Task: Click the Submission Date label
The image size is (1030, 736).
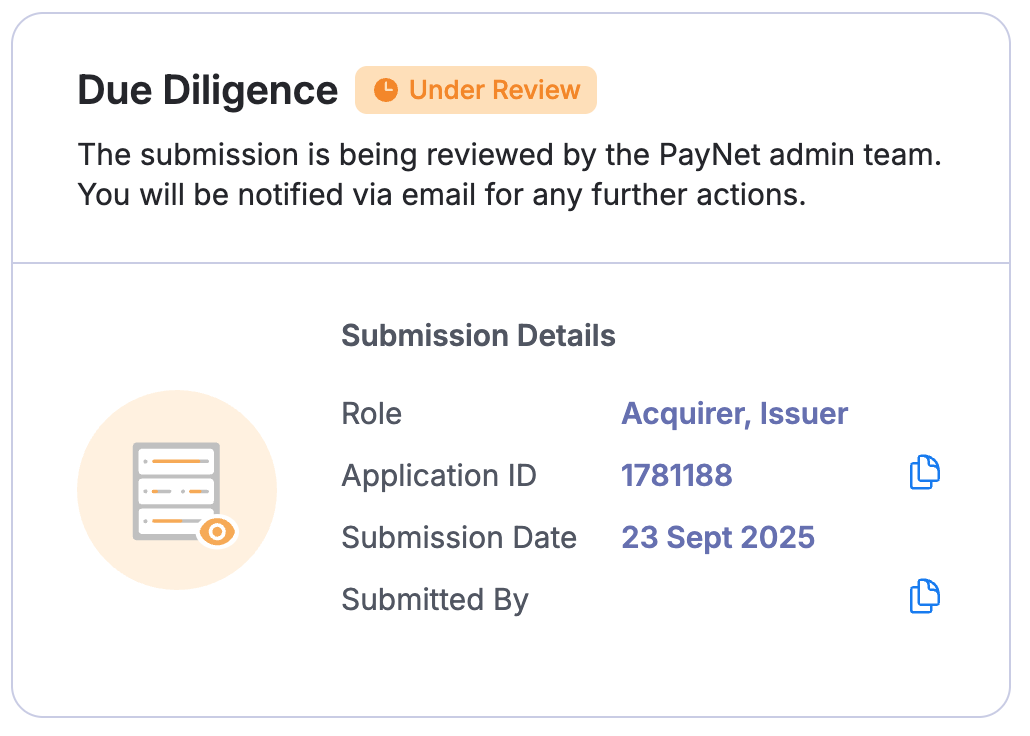Action: click(459, 538)
